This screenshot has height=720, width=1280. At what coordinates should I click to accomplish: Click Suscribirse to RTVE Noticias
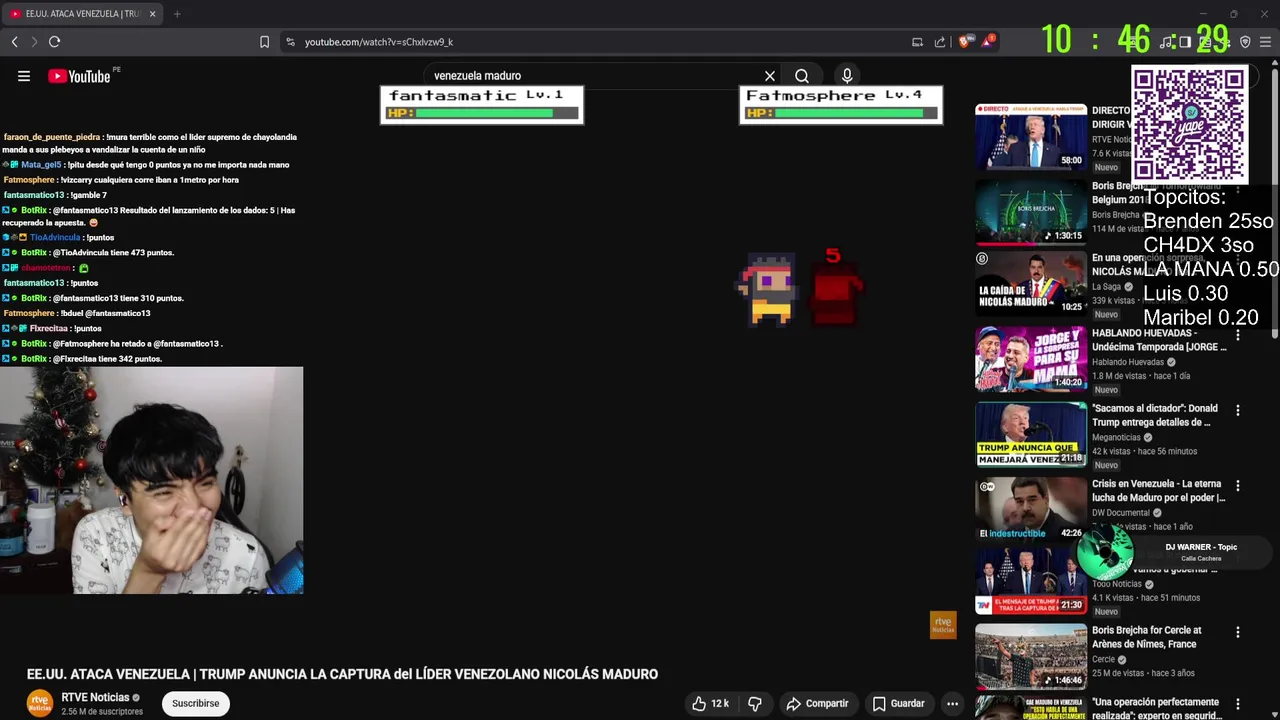pos(195,704)
